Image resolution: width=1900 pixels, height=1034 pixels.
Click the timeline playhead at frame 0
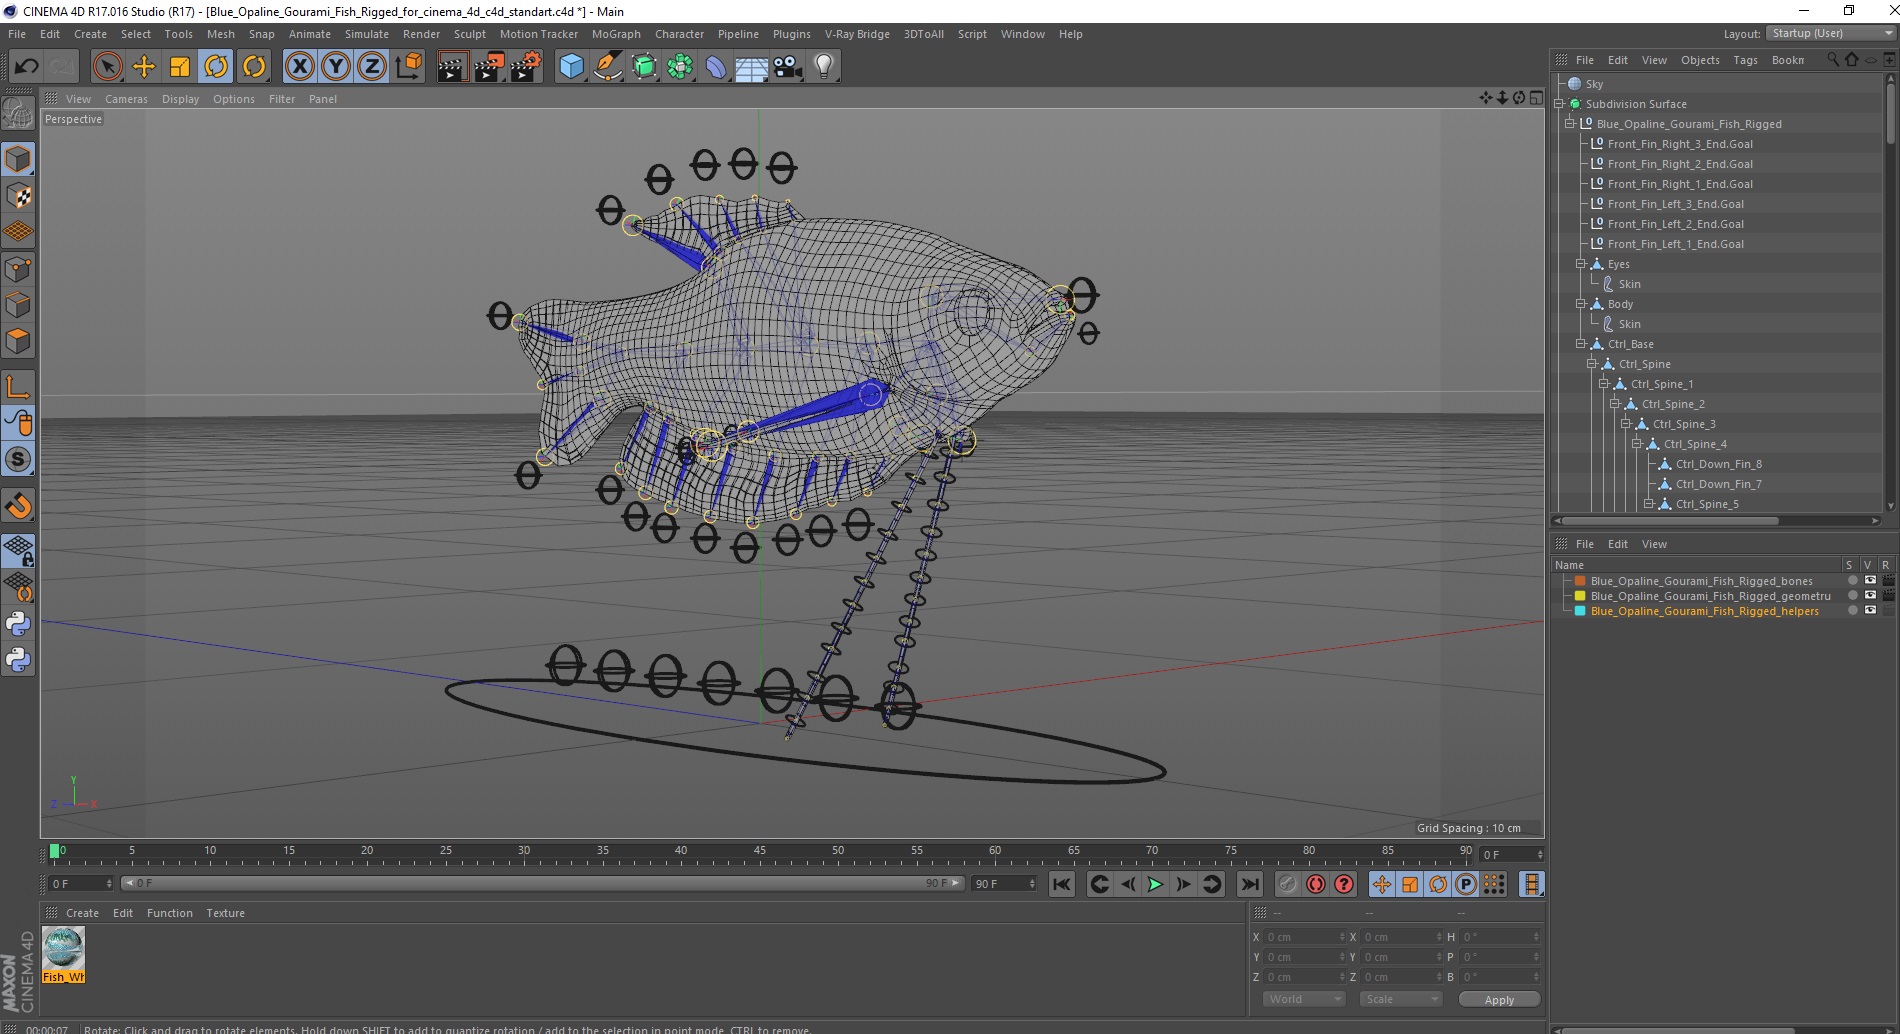coord(55,851)
